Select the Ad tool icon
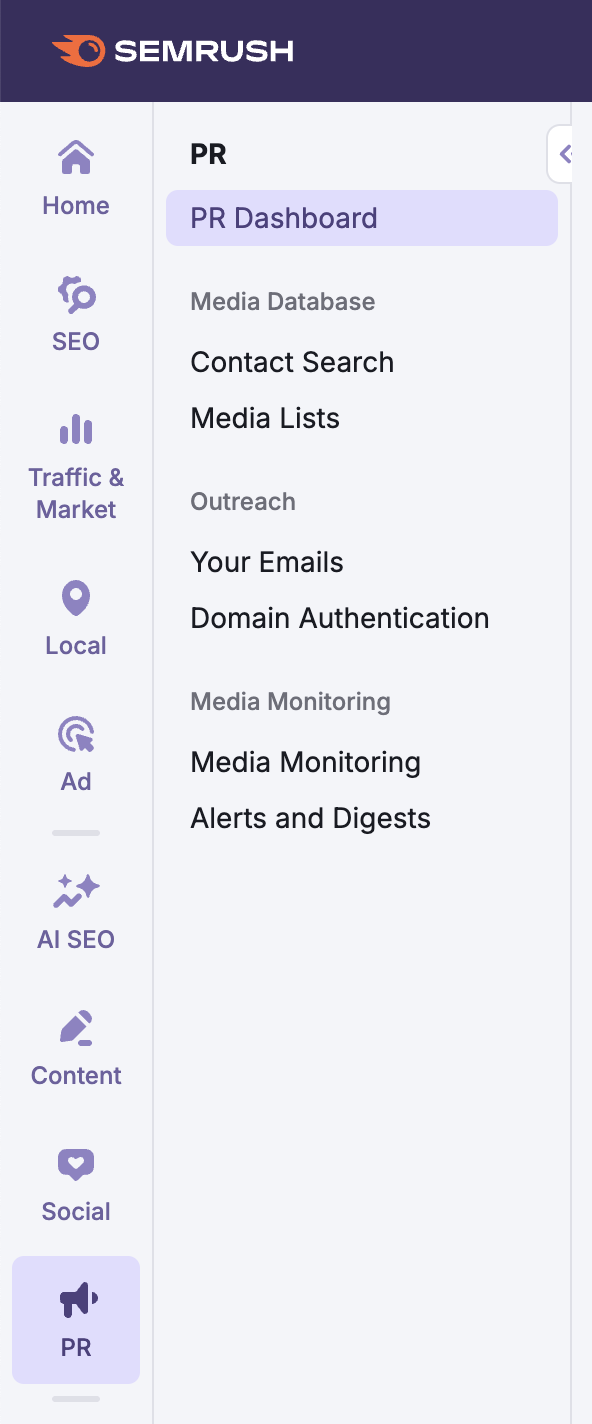This screenshot has width=592, height=1424. click(x=75, y=734)
